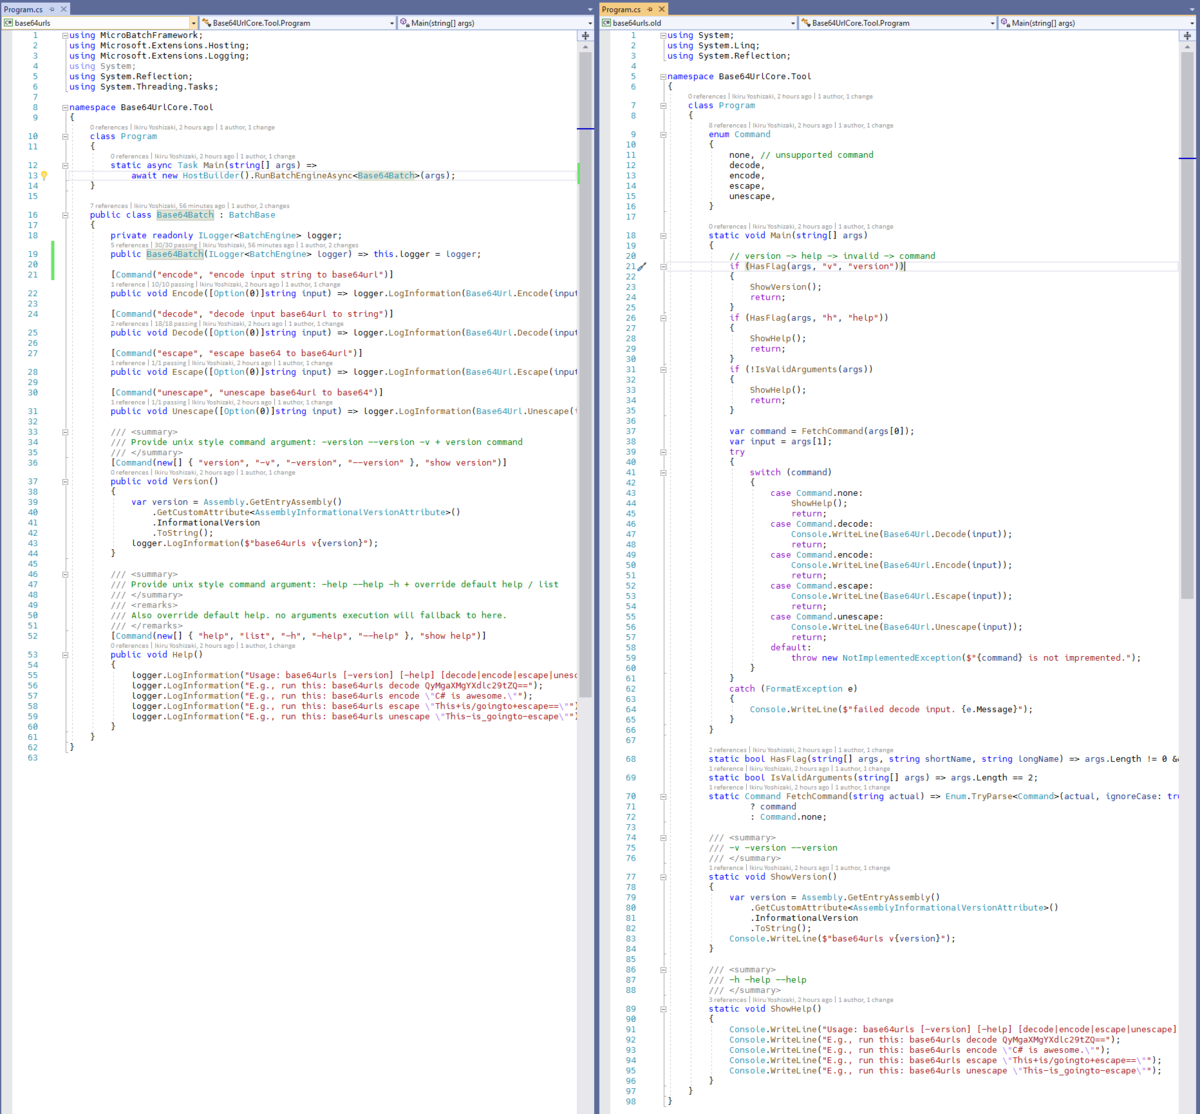
Task: Collapse the using block in left pane
Action: coord(65,35)
